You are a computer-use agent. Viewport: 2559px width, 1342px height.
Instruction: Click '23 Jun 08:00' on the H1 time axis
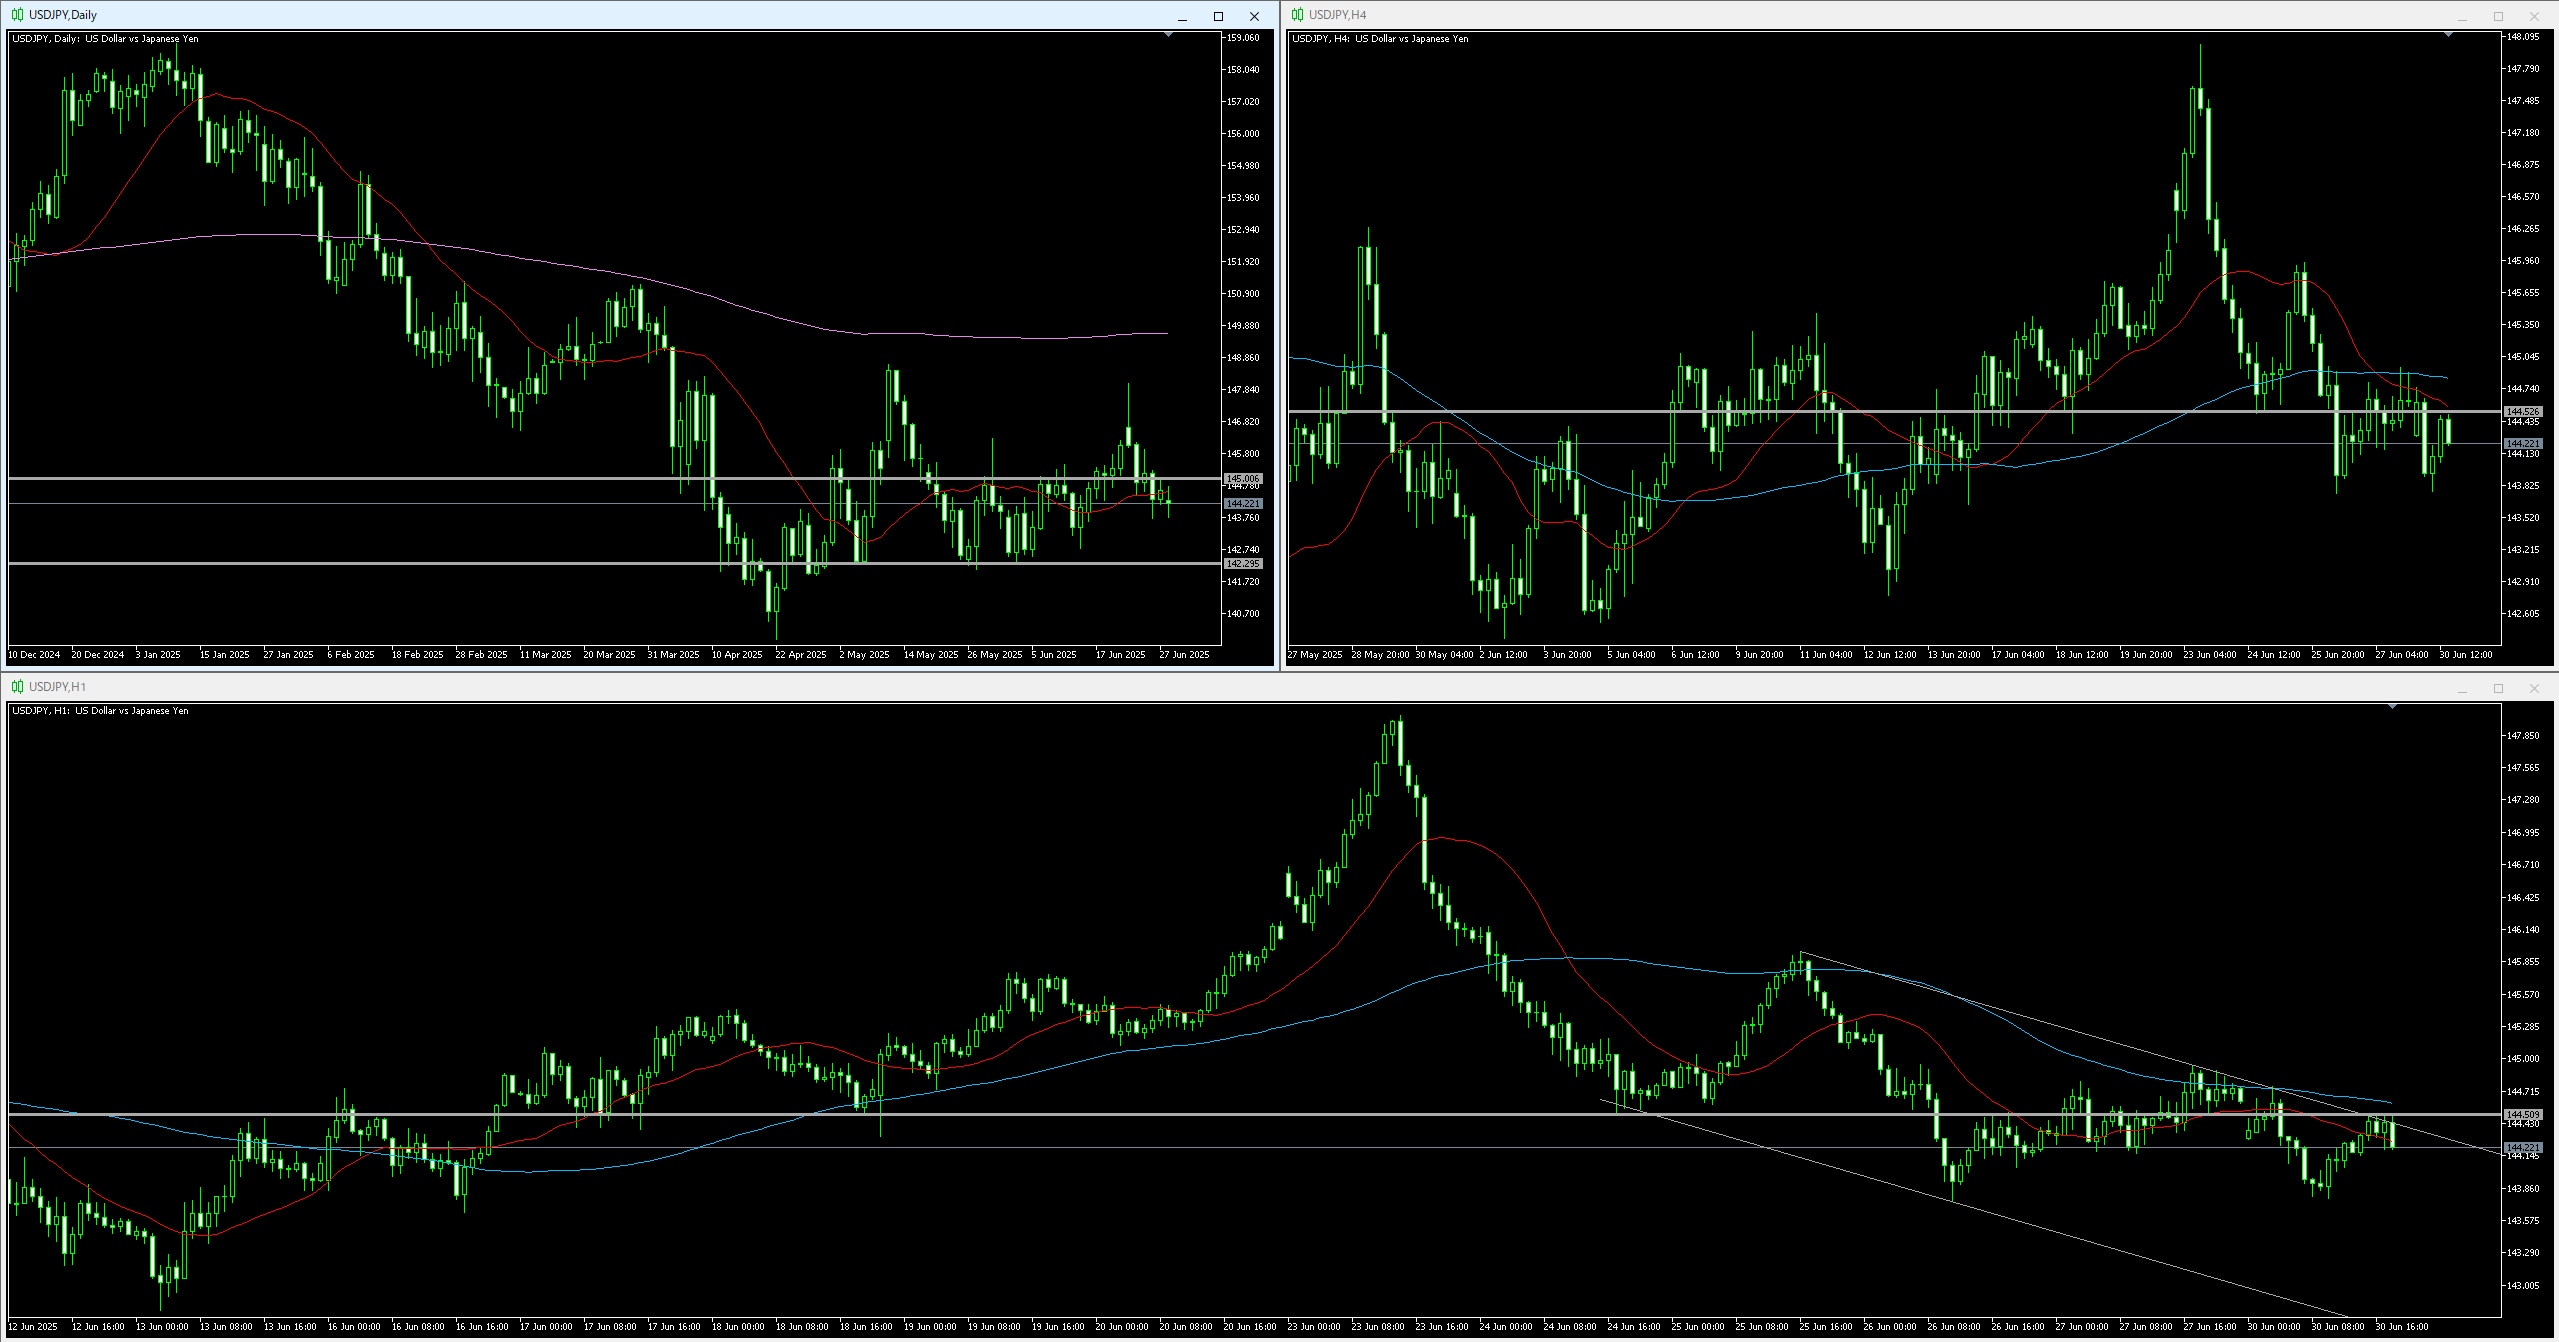click(x=1377, y=1327)
